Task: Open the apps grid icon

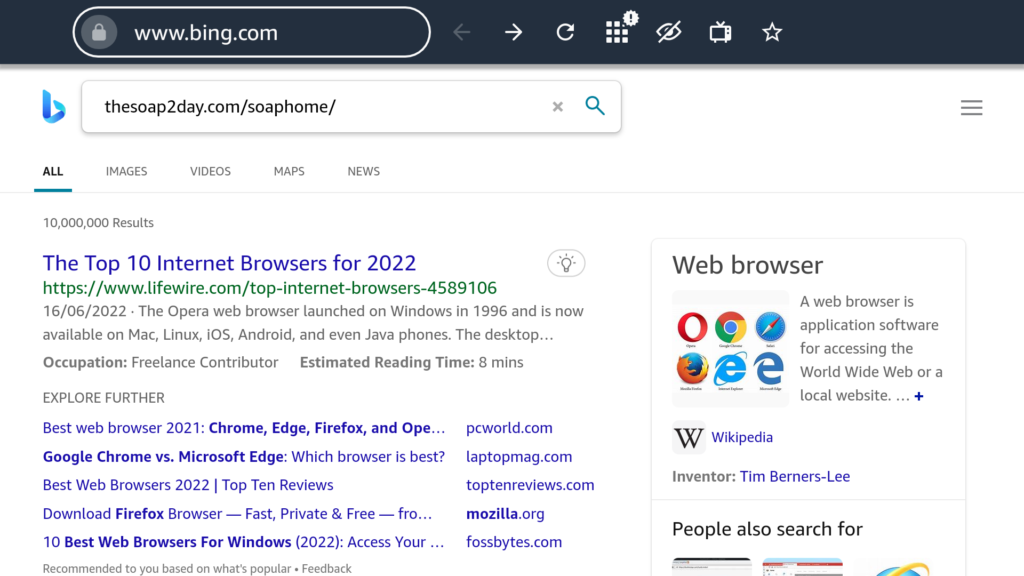Action: tap(617, 33)
